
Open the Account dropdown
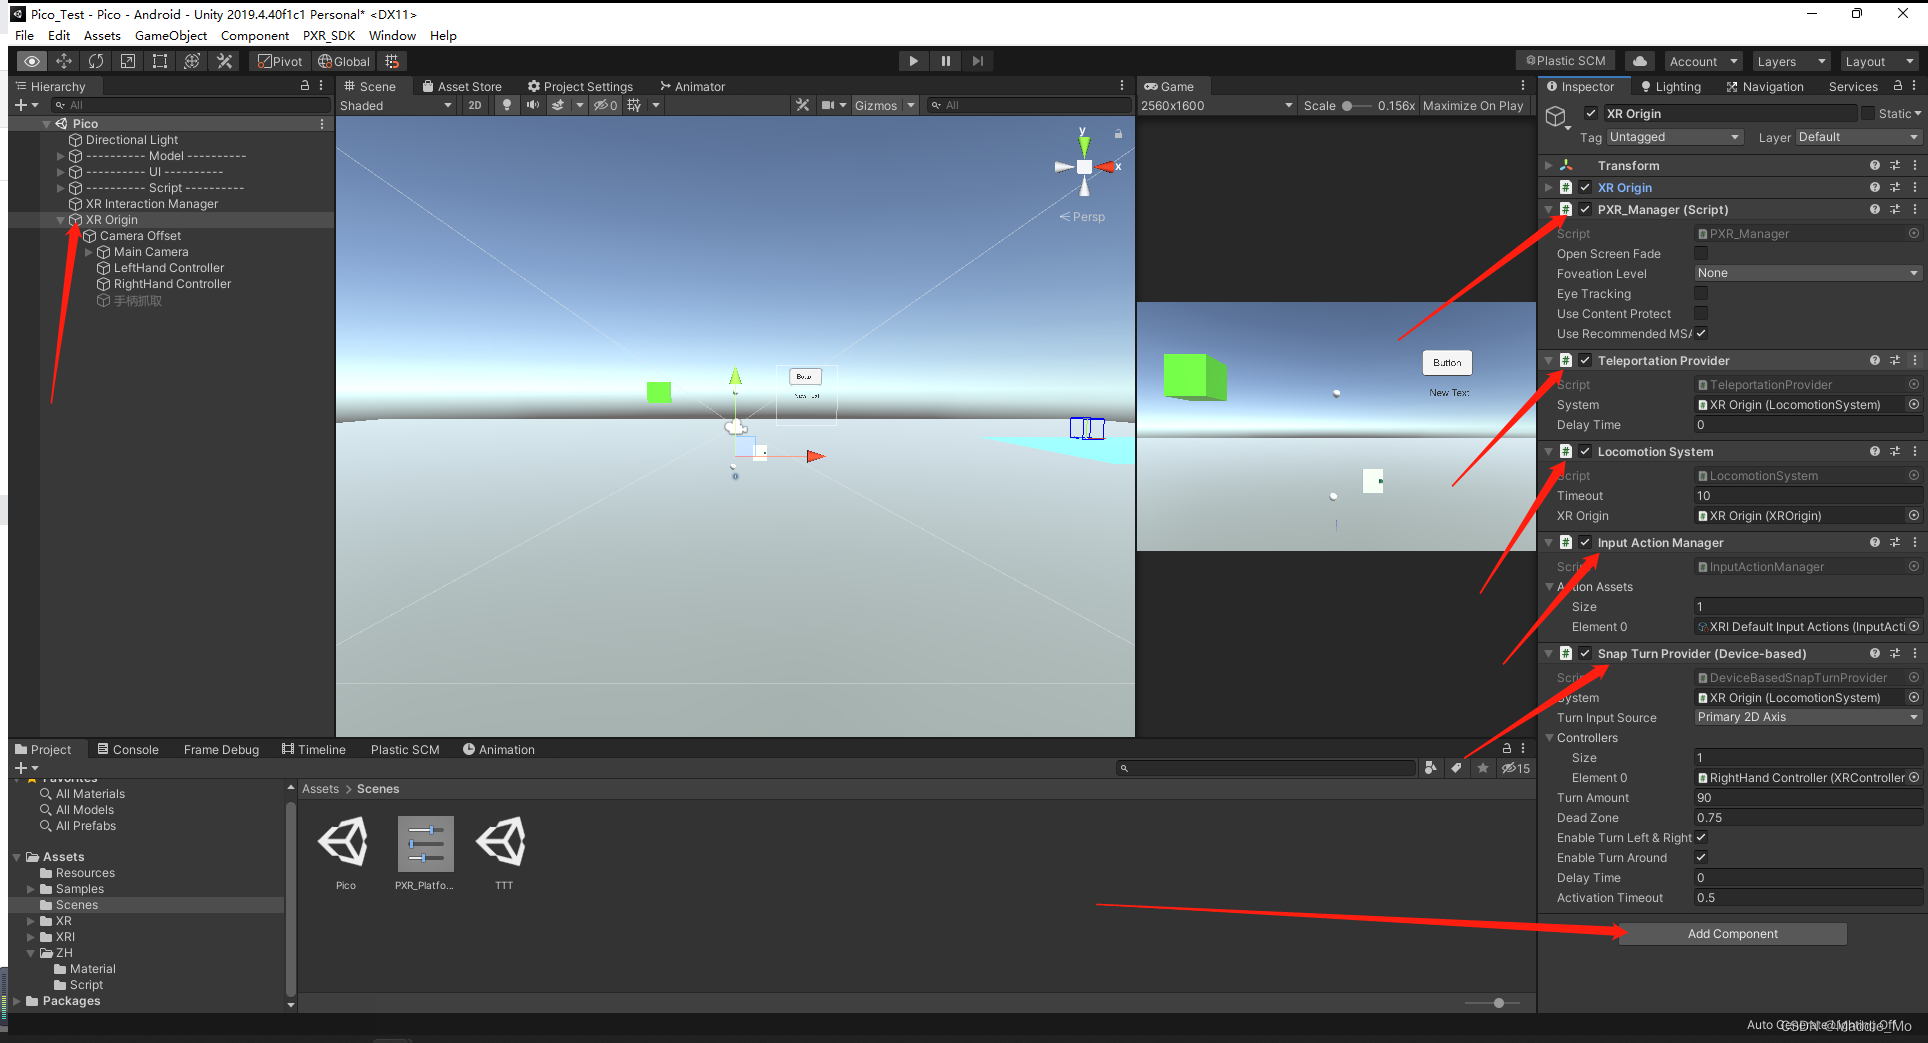click(1703, 61)
